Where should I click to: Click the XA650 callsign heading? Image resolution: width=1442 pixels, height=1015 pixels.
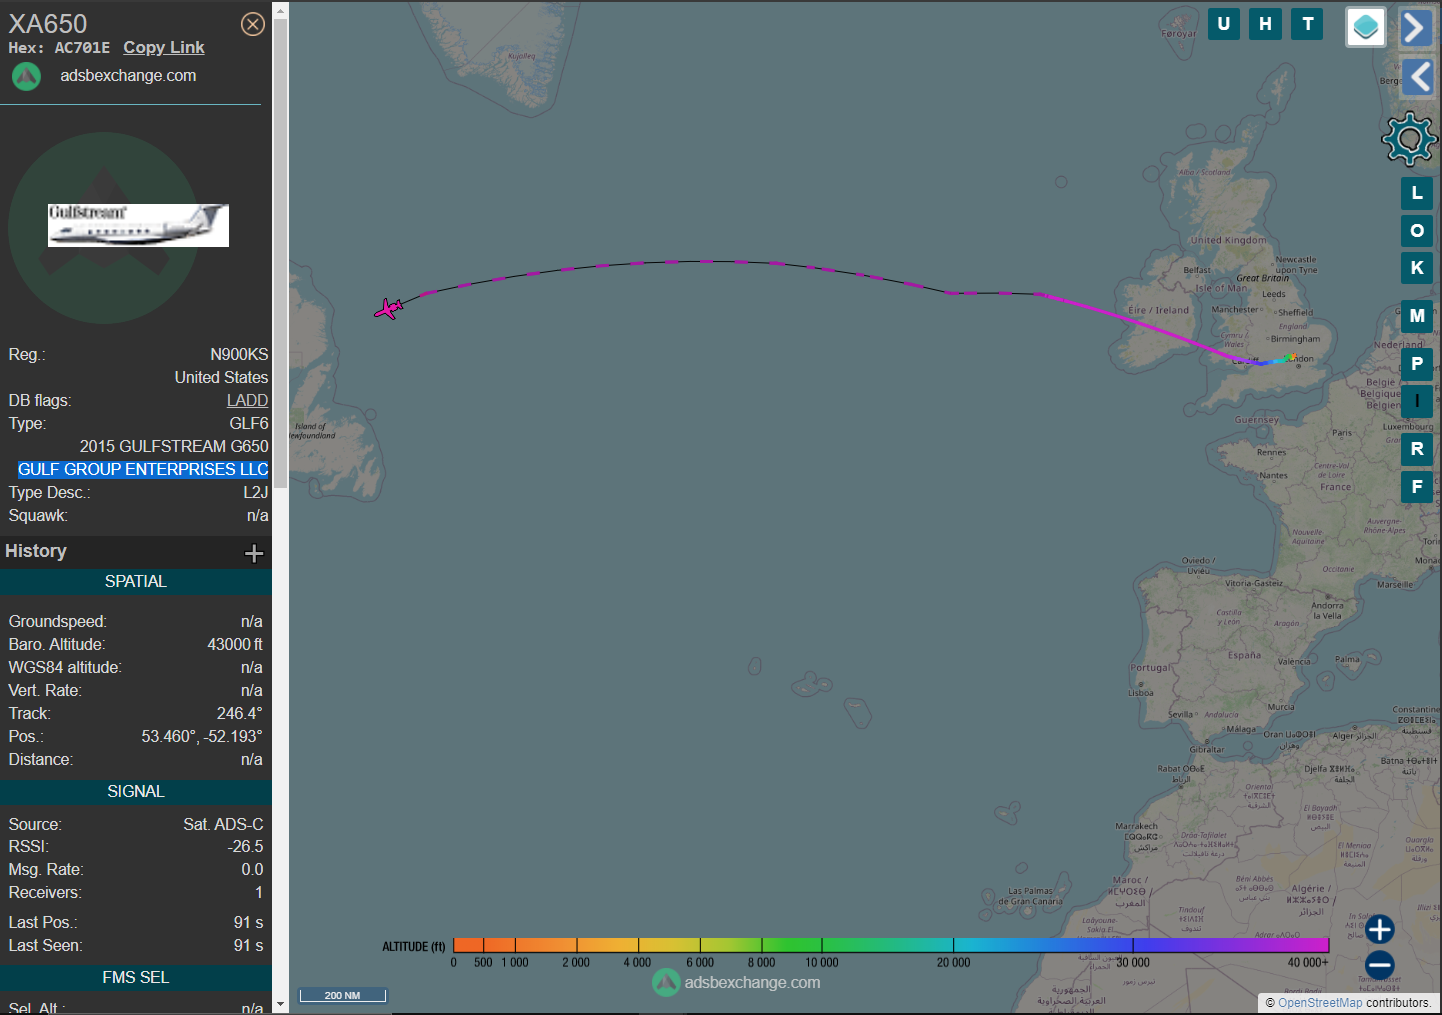tap(48, 23)
